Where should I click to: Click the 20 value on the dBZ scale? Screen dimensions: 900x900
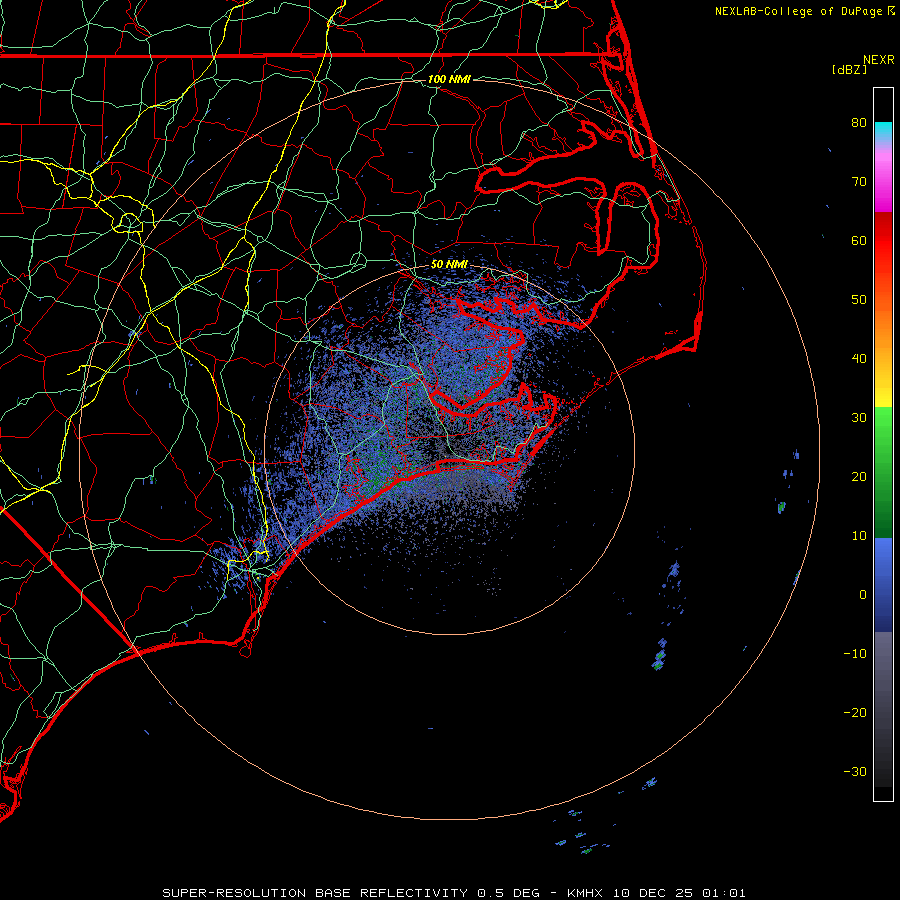point(859,476)
